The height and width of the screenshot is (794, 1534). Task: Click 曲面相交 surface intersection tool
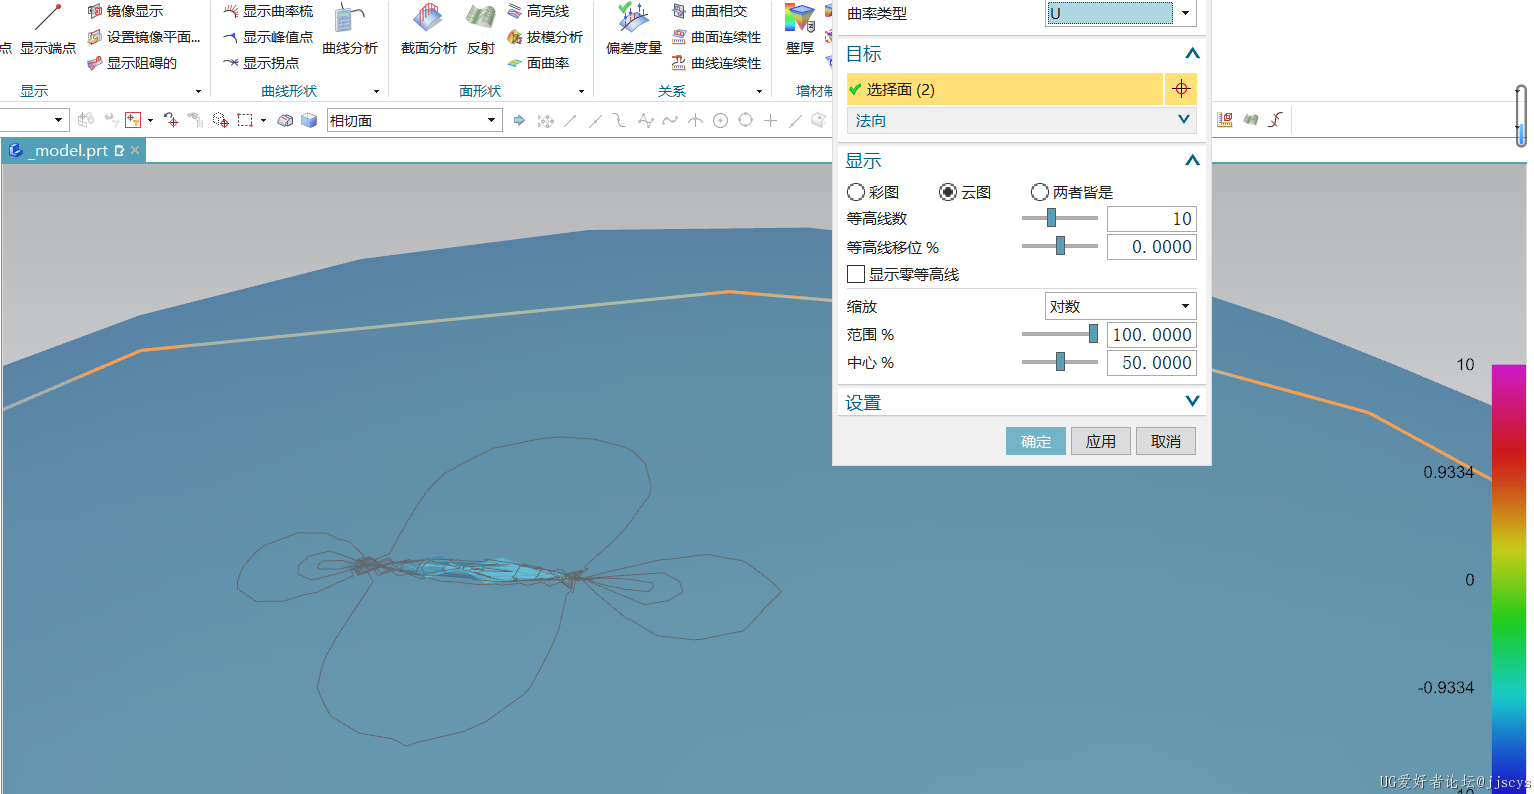pos(709,11)
